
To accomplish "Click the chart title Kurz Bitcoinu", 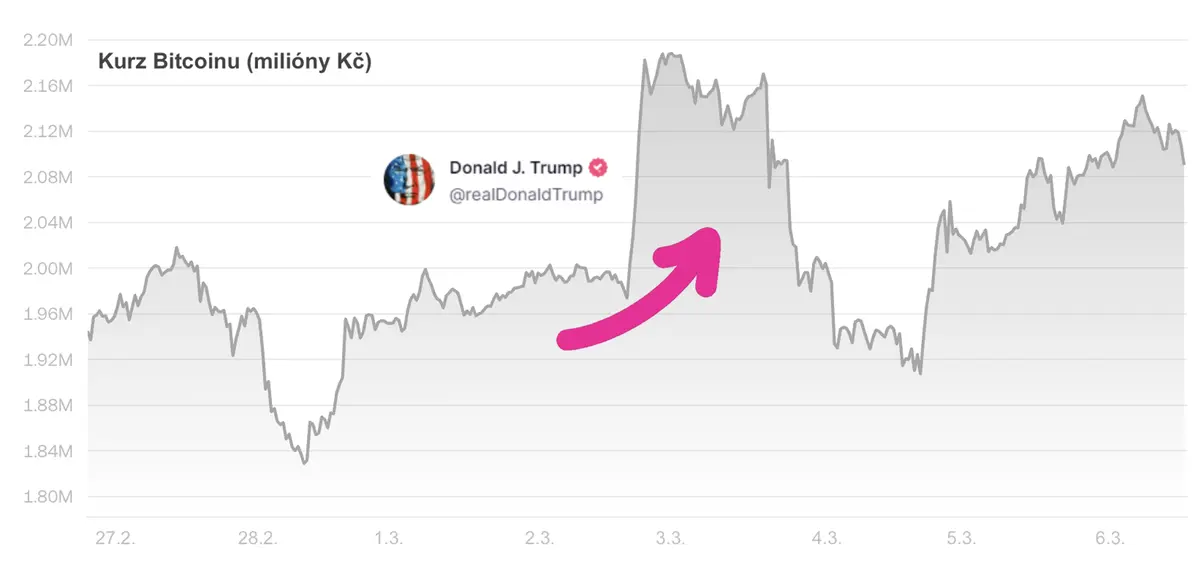I will (x=235, y=64).
